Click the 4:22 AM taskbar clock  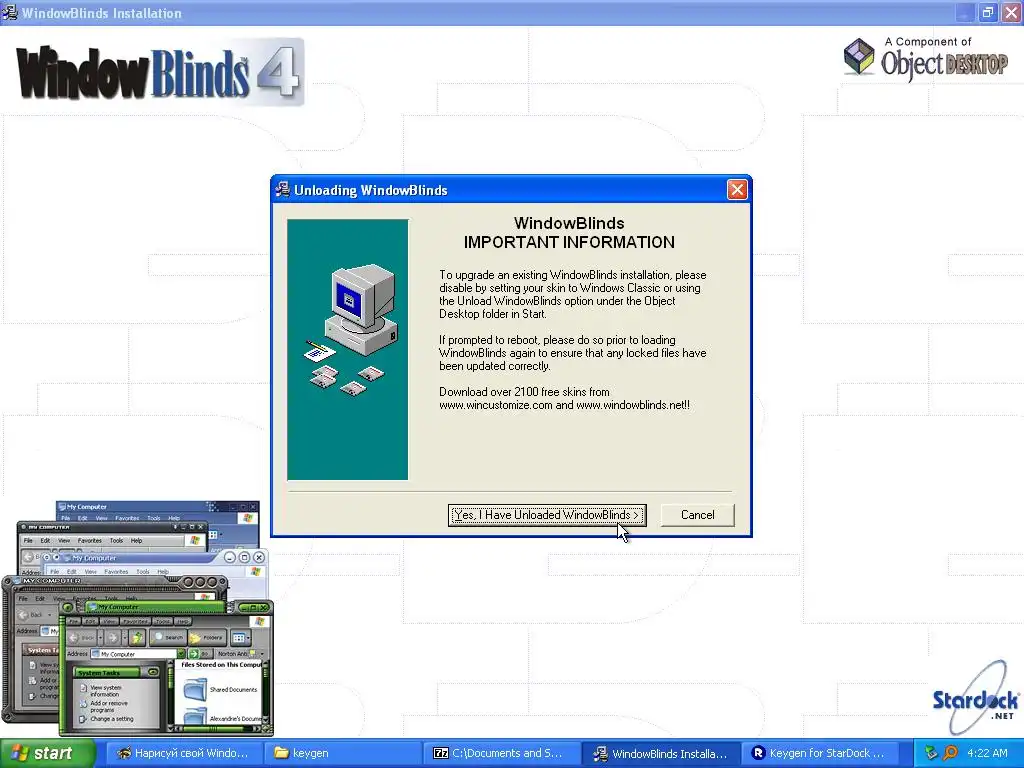click(x=987, y=753)
